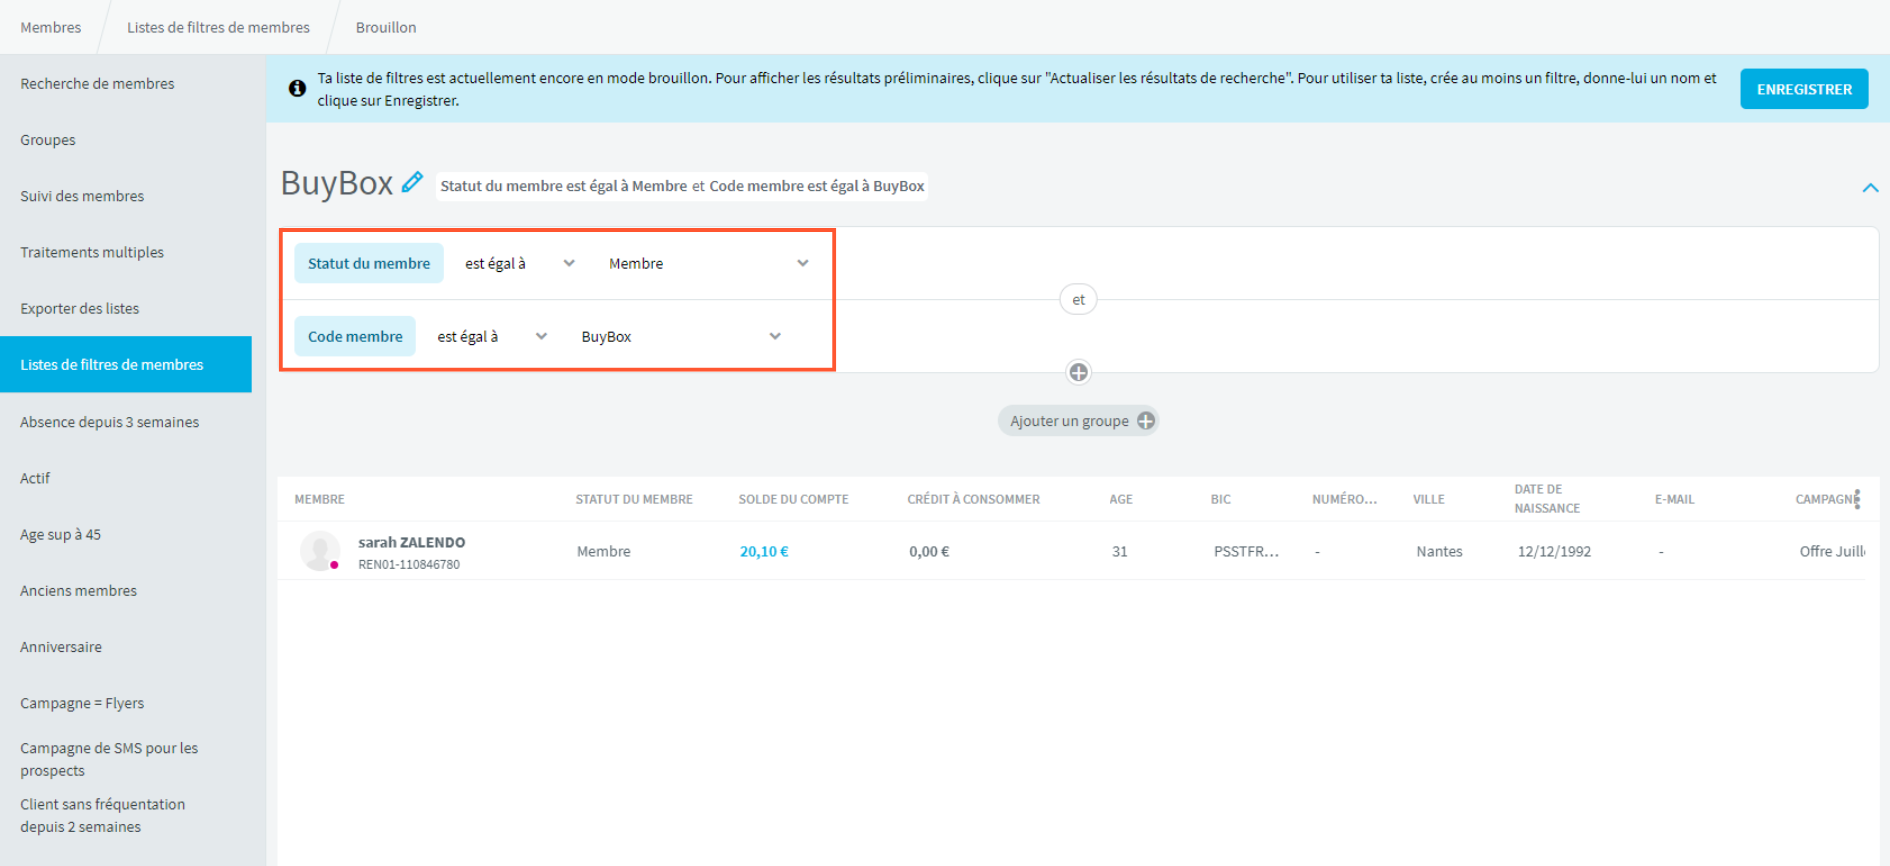
Task: Sort by the VILLE column header
Action: pos(1428,499)
